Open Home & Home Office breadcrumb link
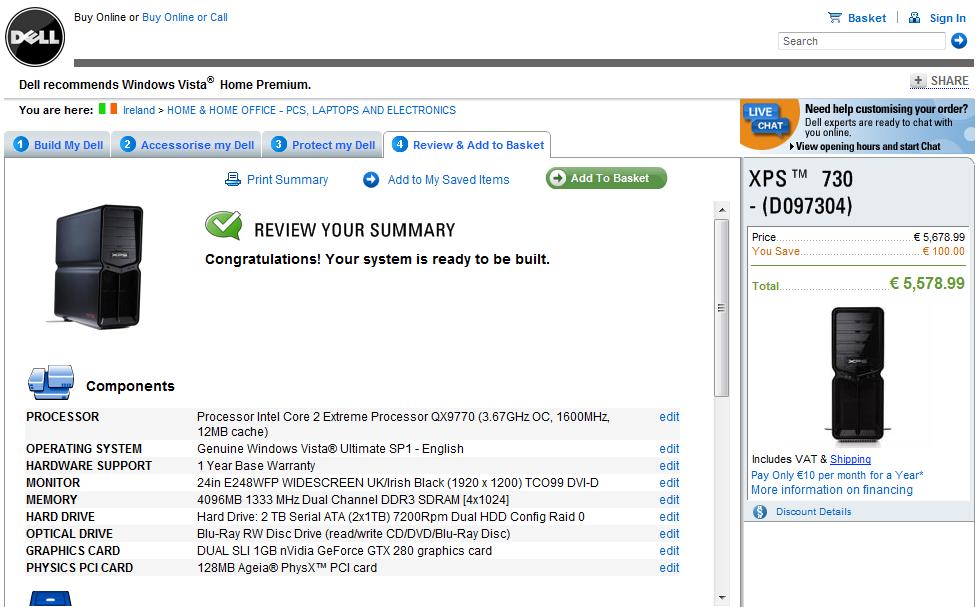 pyautogui.click(x=311, y=110)
